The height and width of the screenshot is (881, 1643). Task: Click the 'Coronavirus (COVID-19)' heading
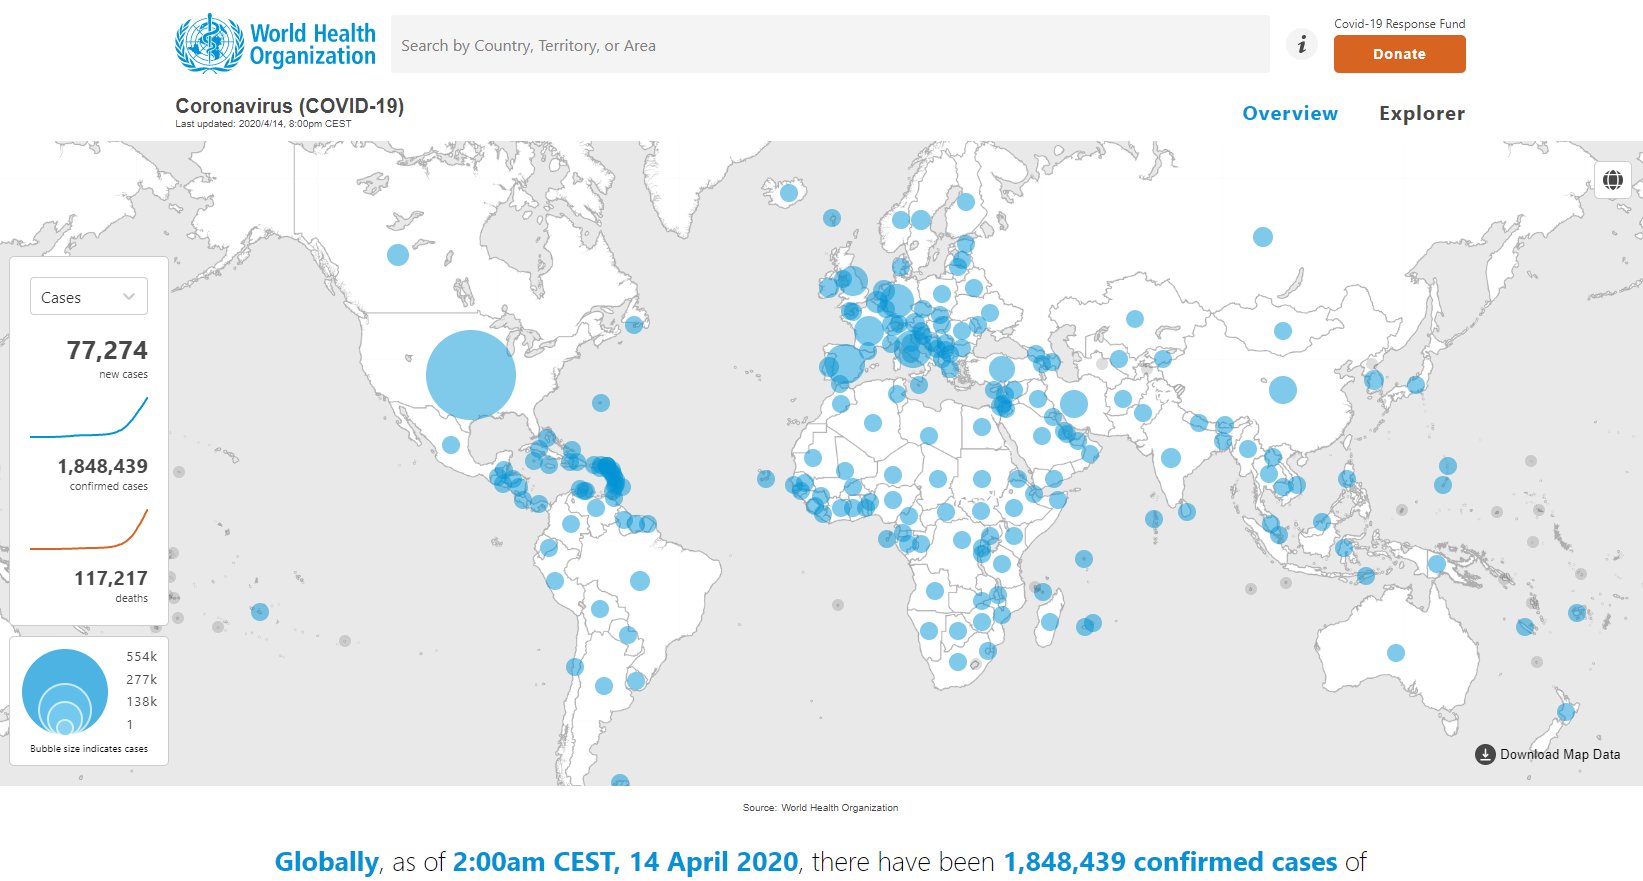pos(290,106)
